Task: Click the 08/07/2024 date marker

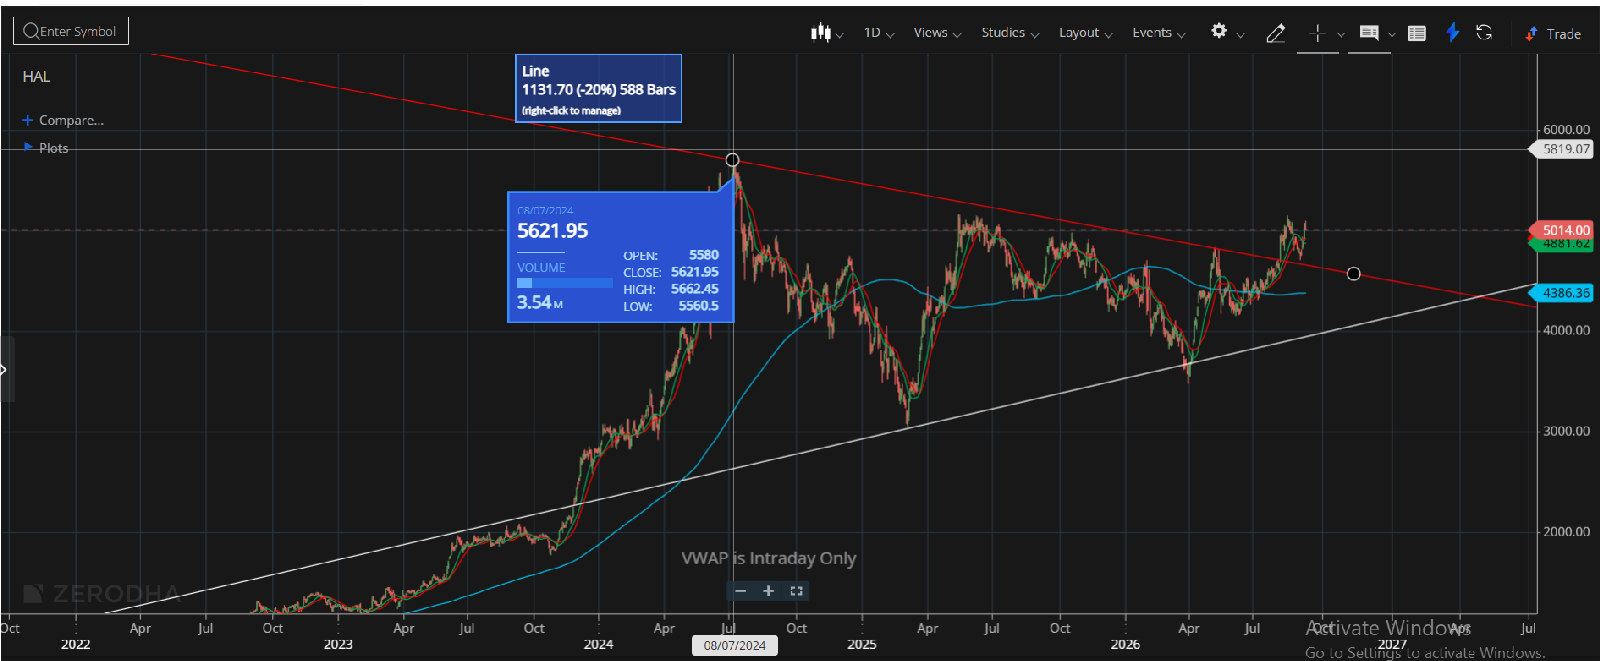Action: pos(734,646)
